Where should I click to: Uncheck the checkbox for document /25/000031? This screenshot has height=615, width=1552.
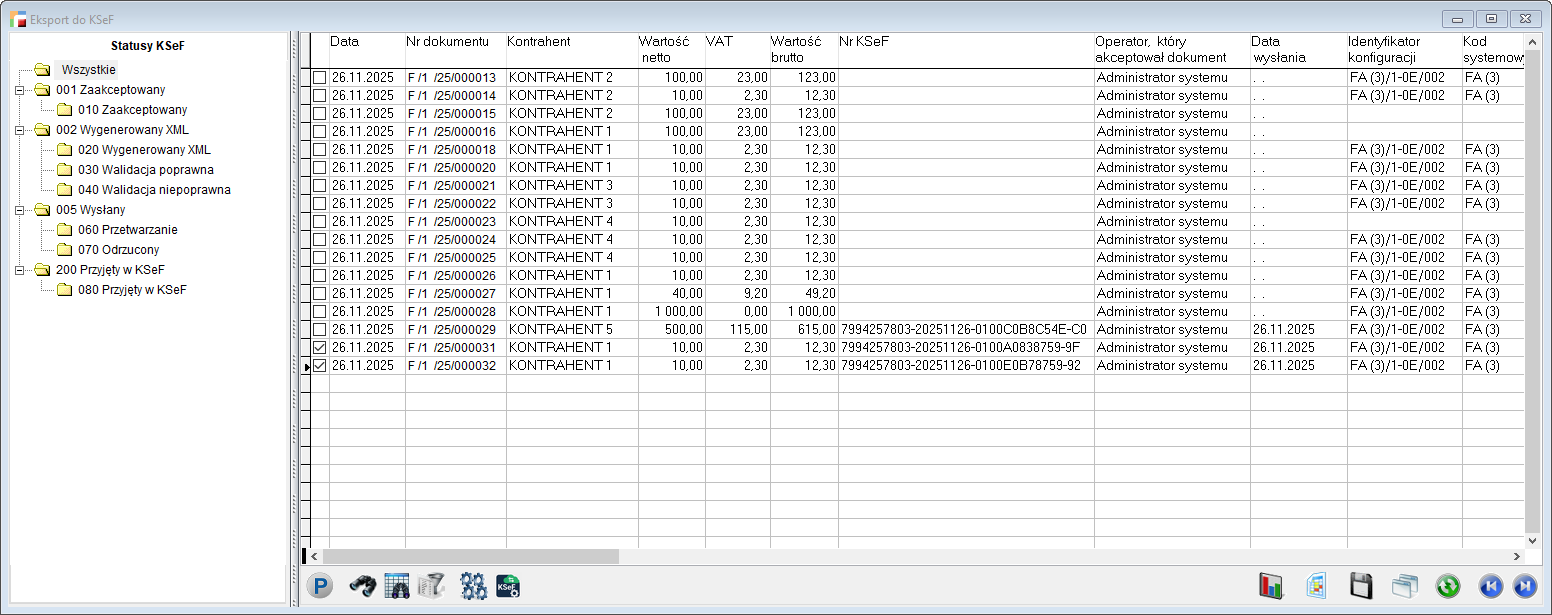[x=319, y=348]
